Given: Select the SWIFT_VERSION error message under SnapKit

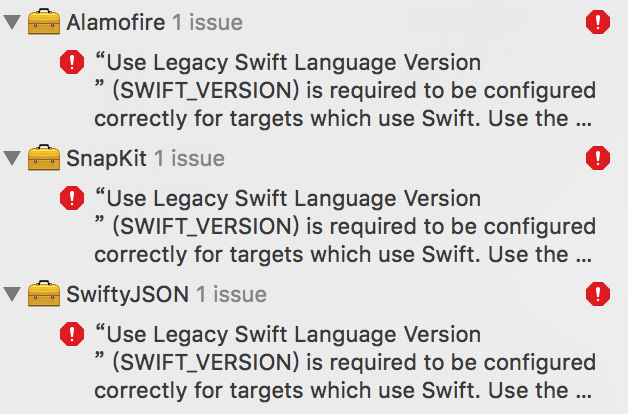Looking at the screenshot, I should (344, 227).
